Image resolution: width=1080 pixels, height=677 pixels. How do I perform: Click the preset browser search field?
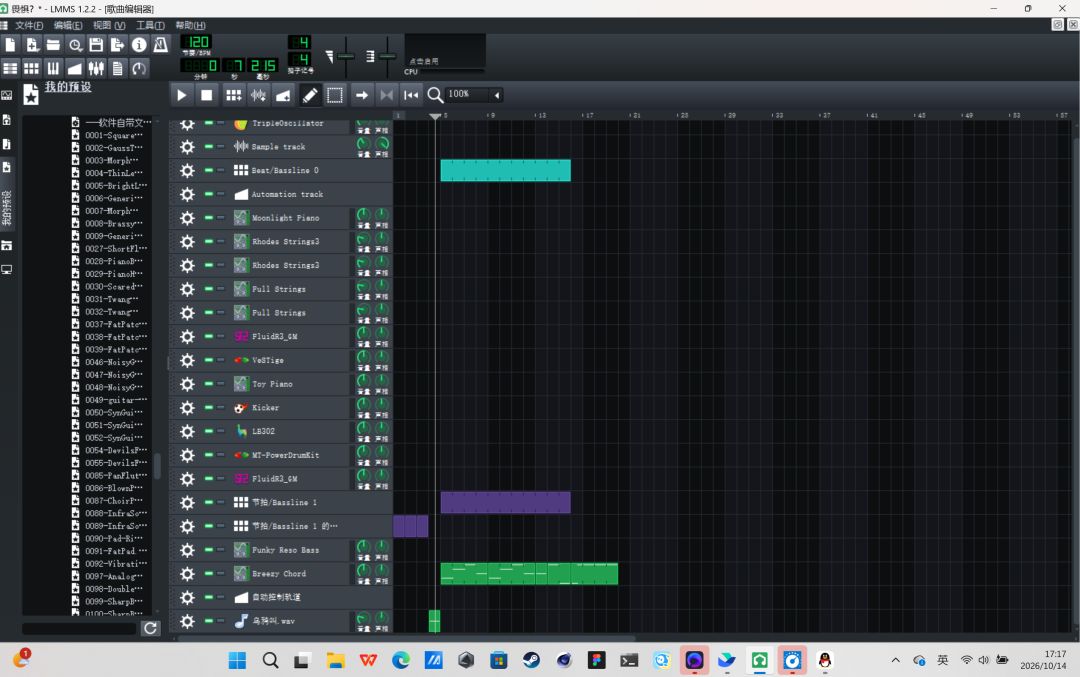(x=79, y=628)
